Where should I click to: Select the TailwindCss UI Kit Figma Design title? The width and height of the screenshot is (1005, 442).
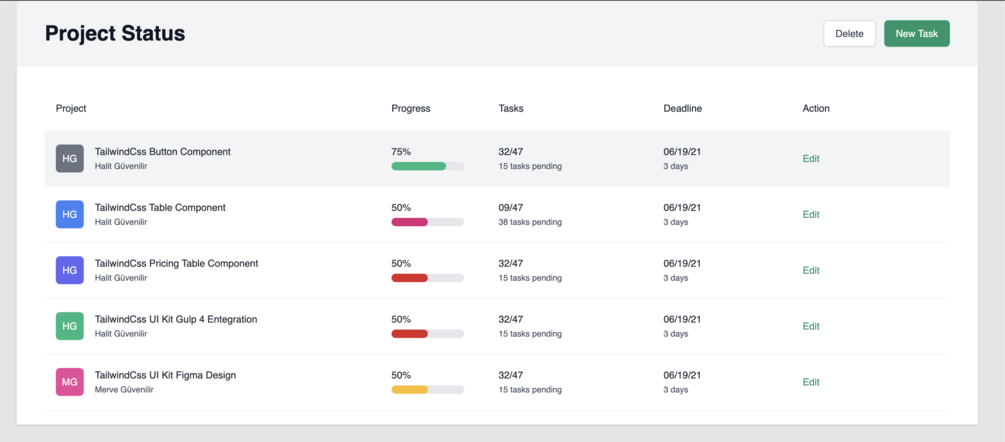point(165,375)
